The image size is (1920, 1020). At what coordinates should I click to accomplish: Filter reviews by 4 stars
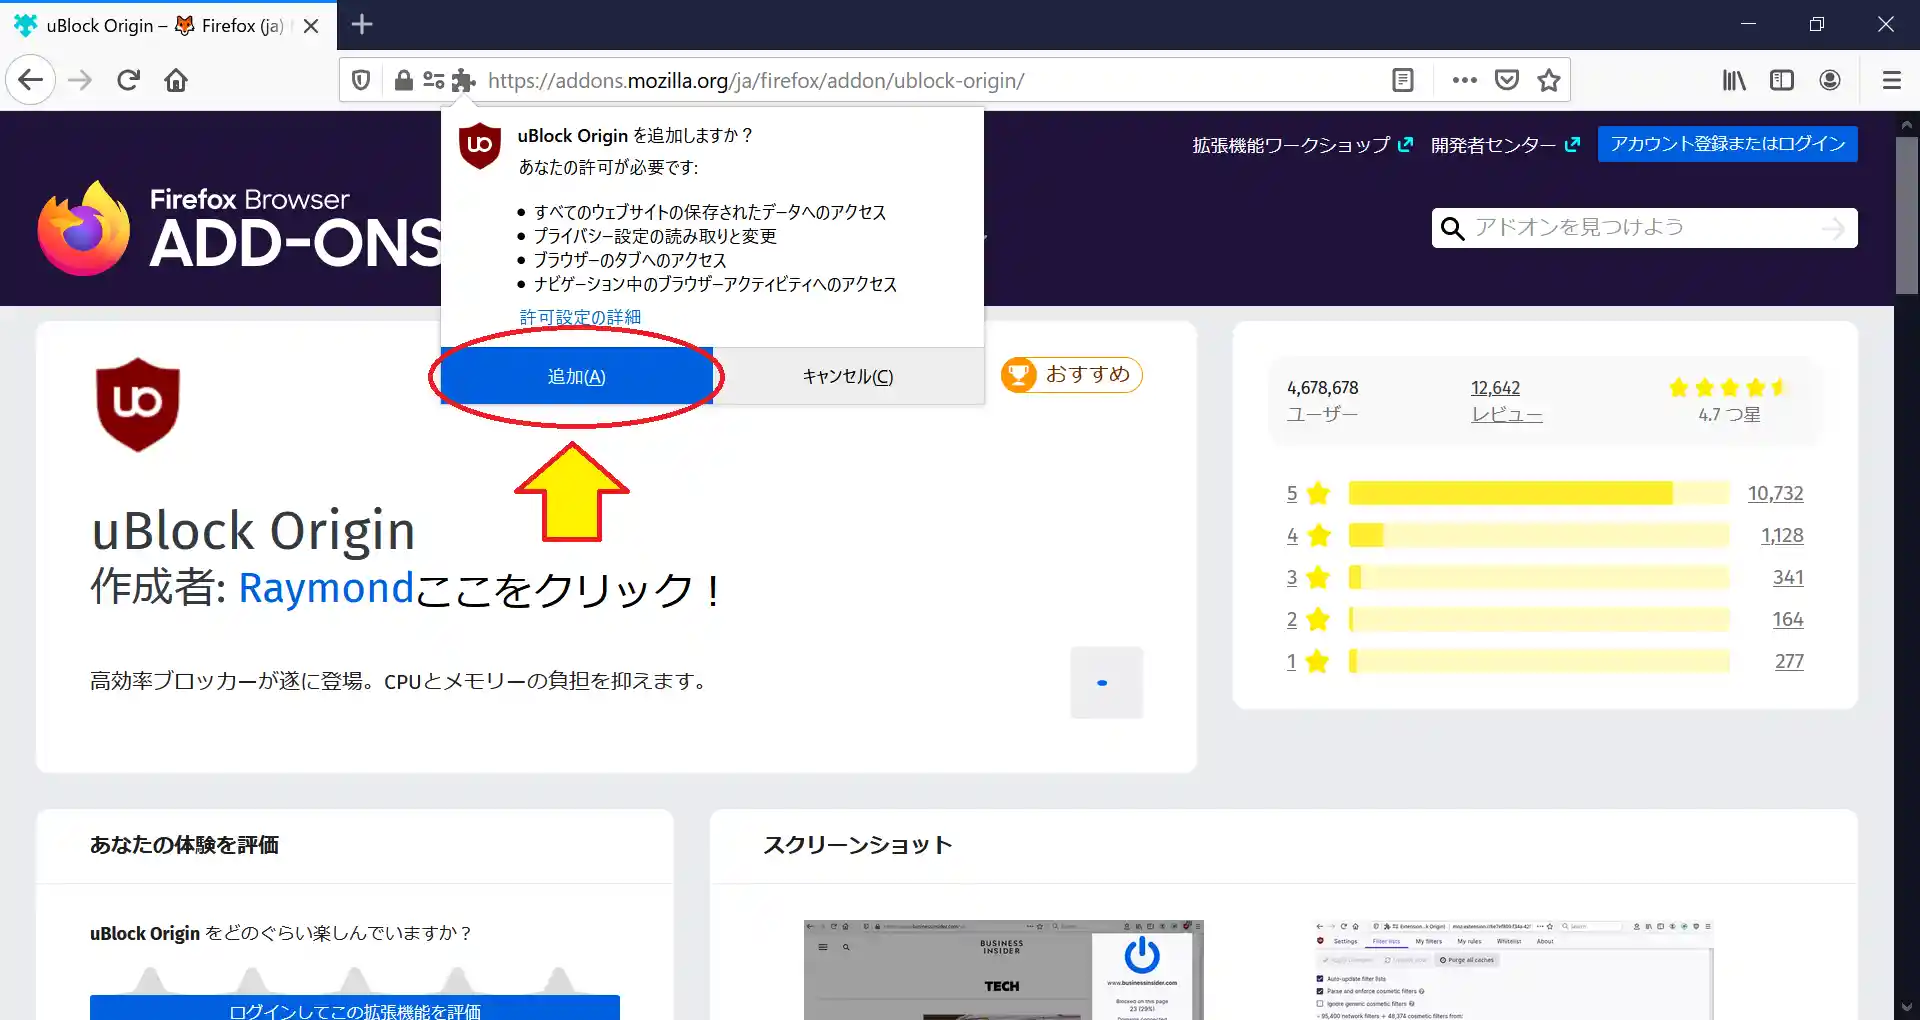tap(1308, 535)
